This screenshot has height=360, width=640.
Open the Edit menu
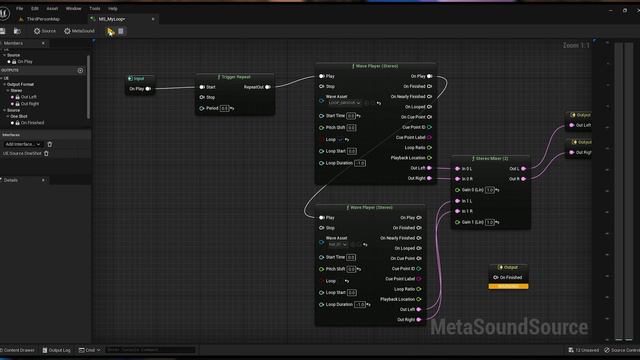click(35, 9)
